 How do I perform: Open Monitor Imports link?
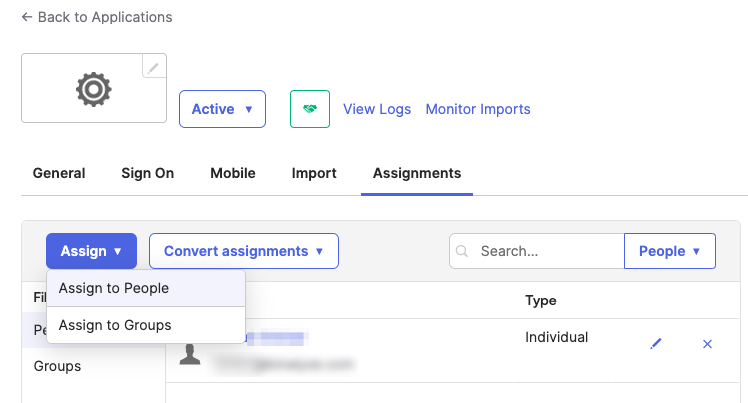478,109
